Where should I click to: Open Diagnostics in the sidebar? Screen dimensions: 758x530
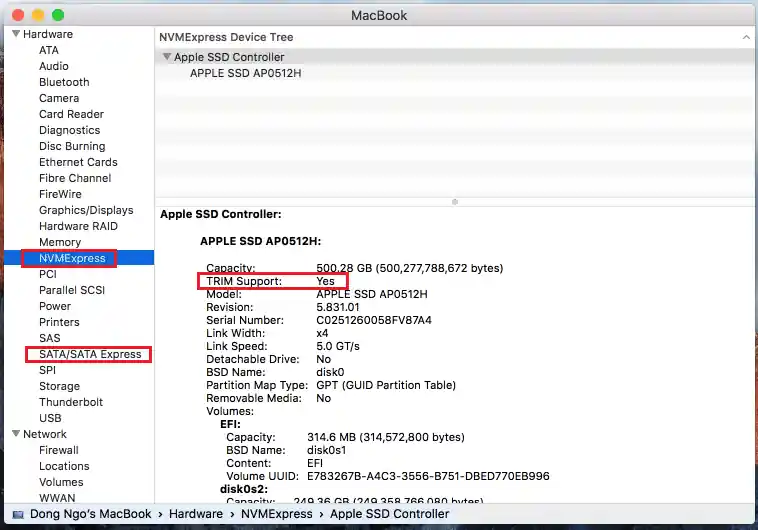point(70,130)
